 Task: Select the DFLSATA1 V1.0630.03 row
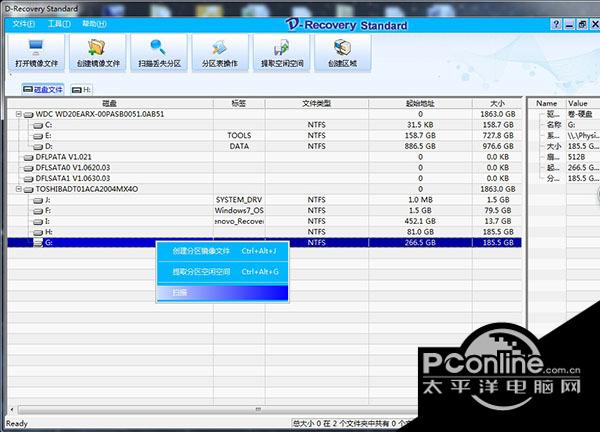point(264,178)
